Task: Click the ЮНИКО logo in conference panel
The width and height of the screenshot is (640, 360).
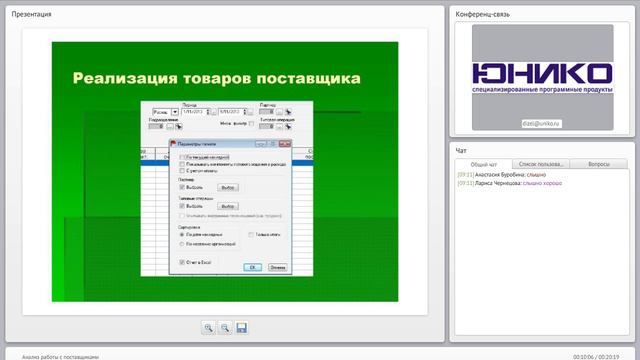Action: coord(542,78)
